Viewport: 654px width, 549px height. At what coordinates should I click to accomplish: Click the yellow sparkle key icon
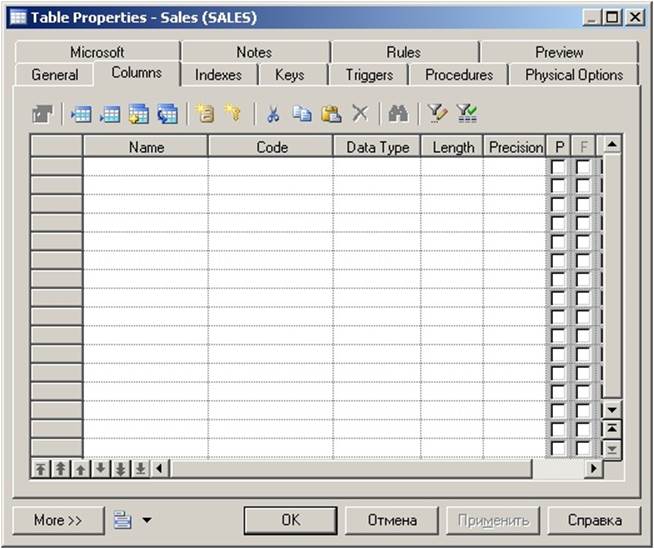tap(233, 113)
